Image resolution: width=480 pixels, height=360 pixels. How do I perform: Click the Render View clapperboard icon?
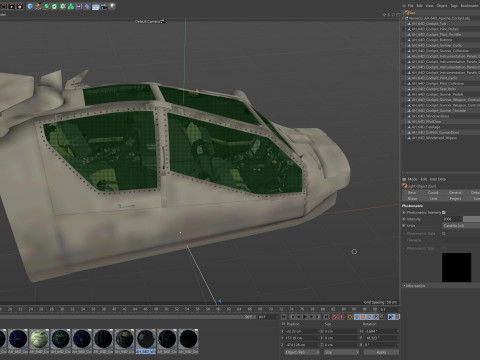coord(3,6)
